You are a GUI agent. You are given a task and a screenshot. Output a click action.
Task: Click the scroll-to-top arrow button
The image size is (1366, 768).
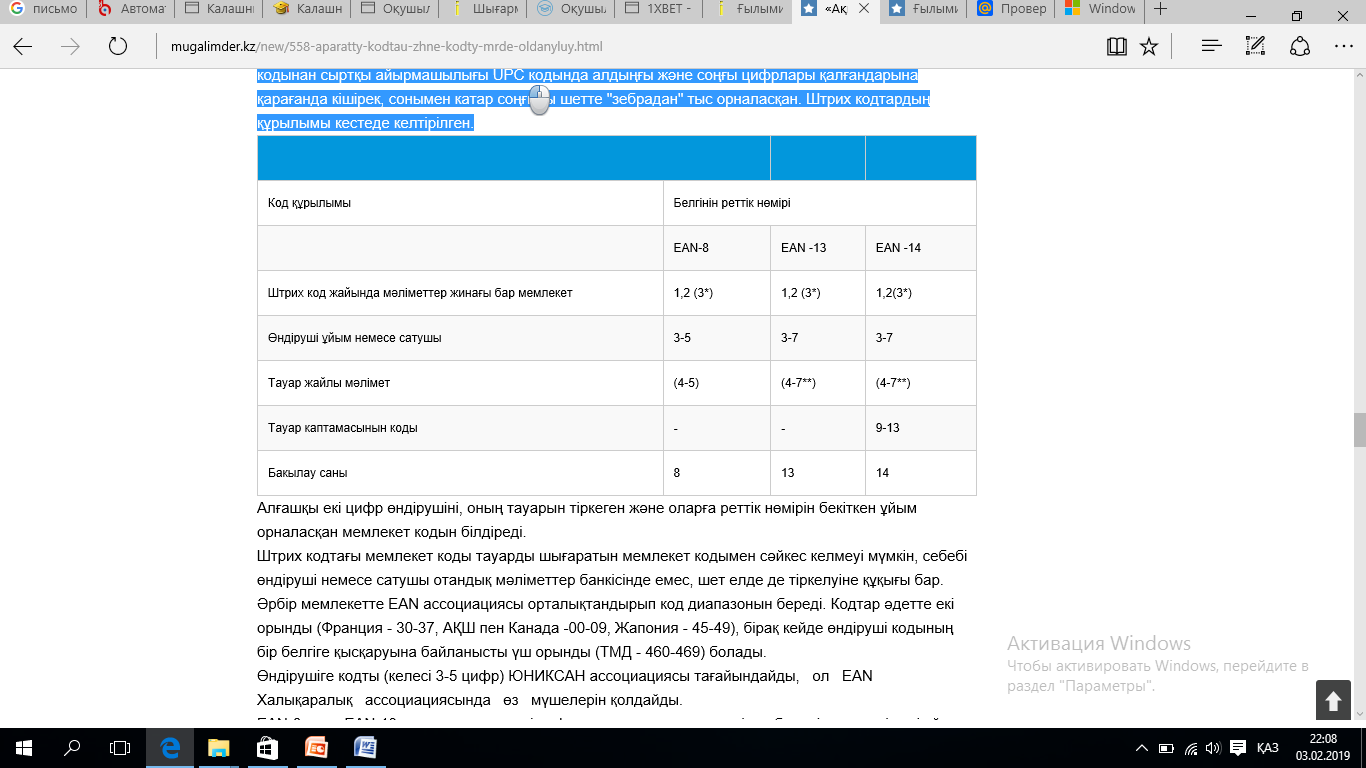[1333, 700]
